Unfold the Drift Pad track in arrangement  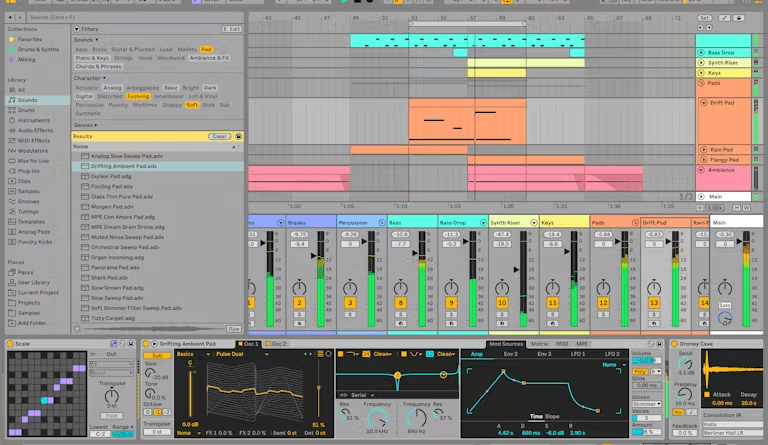[702, 103]
